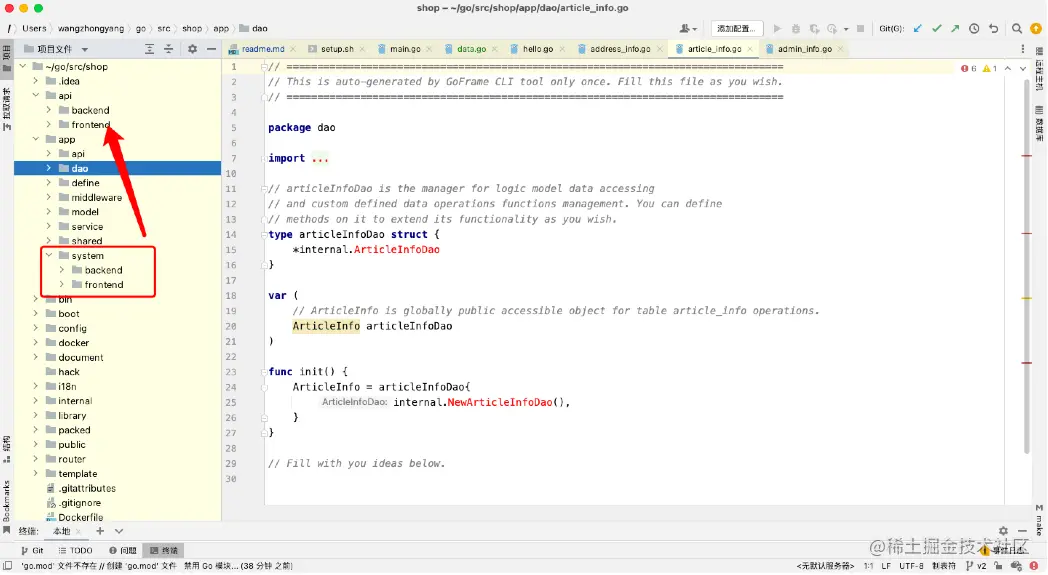1048x575 pixels.
Task: Select the dao folder in tree
Action: coord(118,168)
